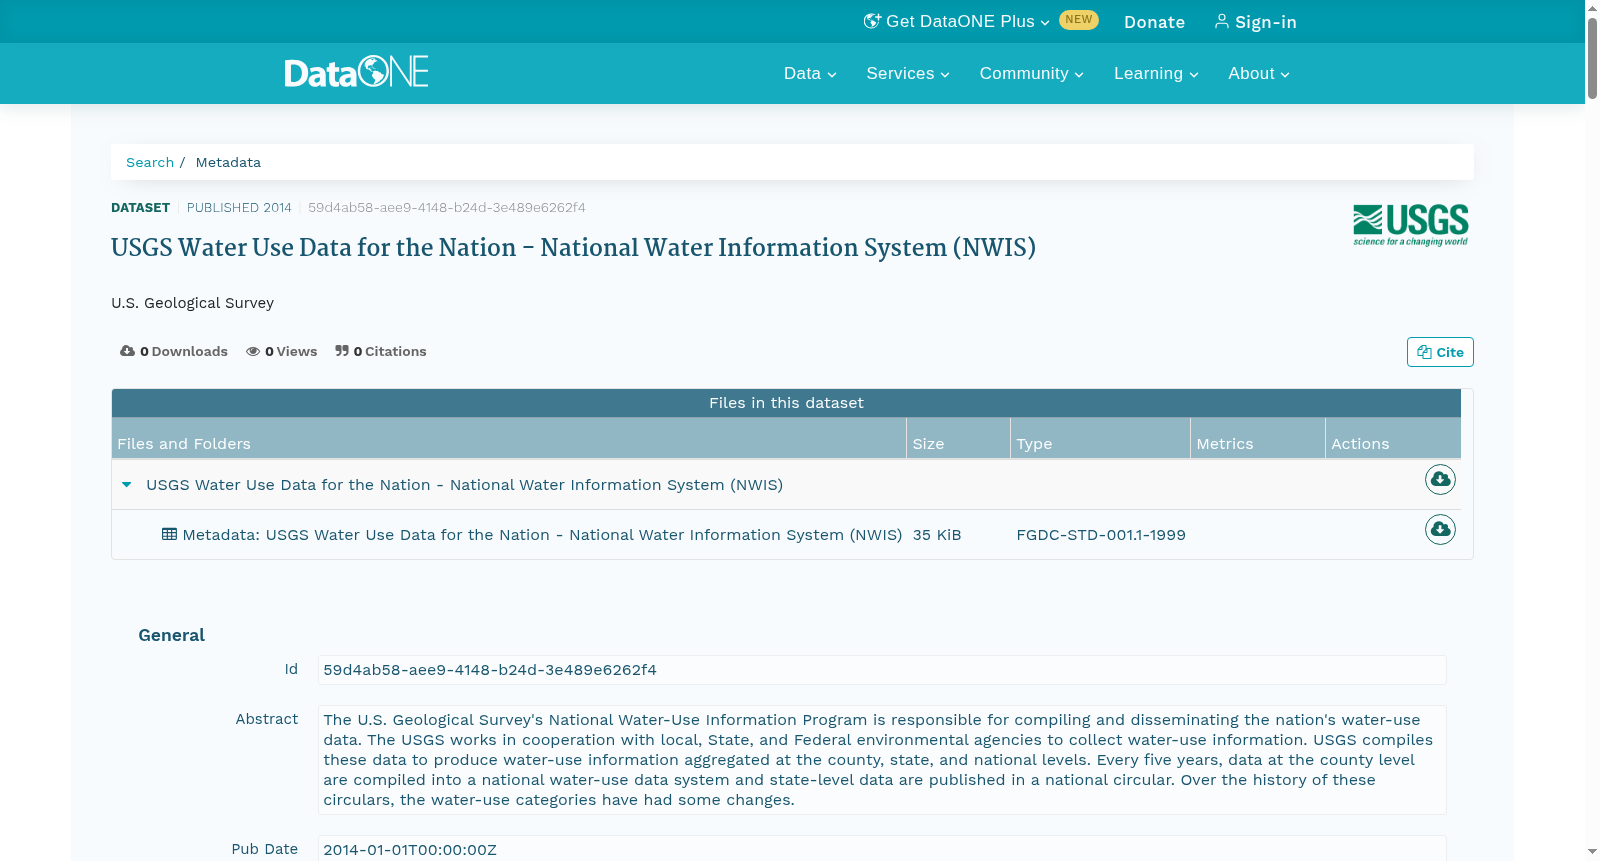Click the table icon next to the Metadata file

(169, 535)
